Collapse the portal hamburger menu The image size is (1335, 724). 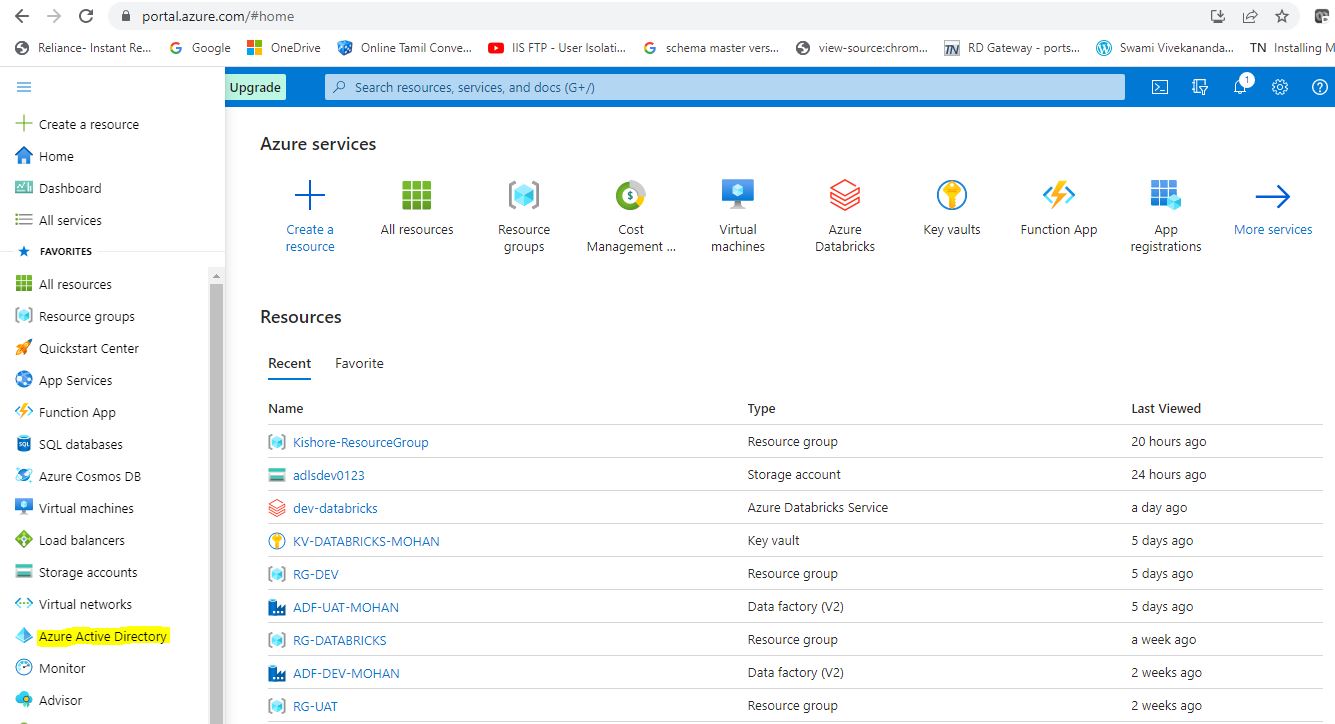tap(24, 87)
